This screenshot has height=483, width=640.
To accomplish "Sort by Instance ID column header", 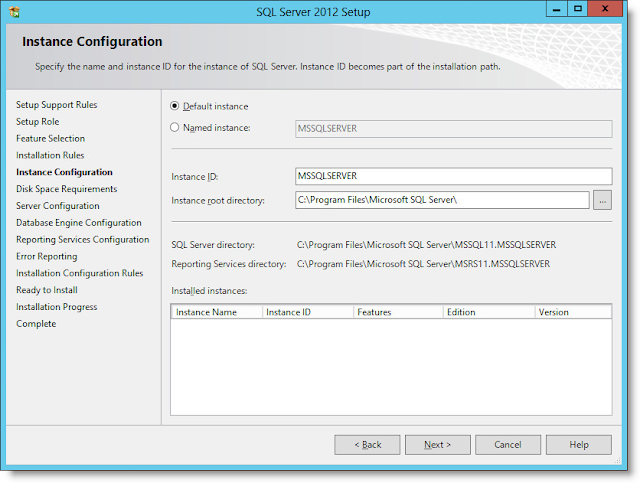I will (308, 312).
